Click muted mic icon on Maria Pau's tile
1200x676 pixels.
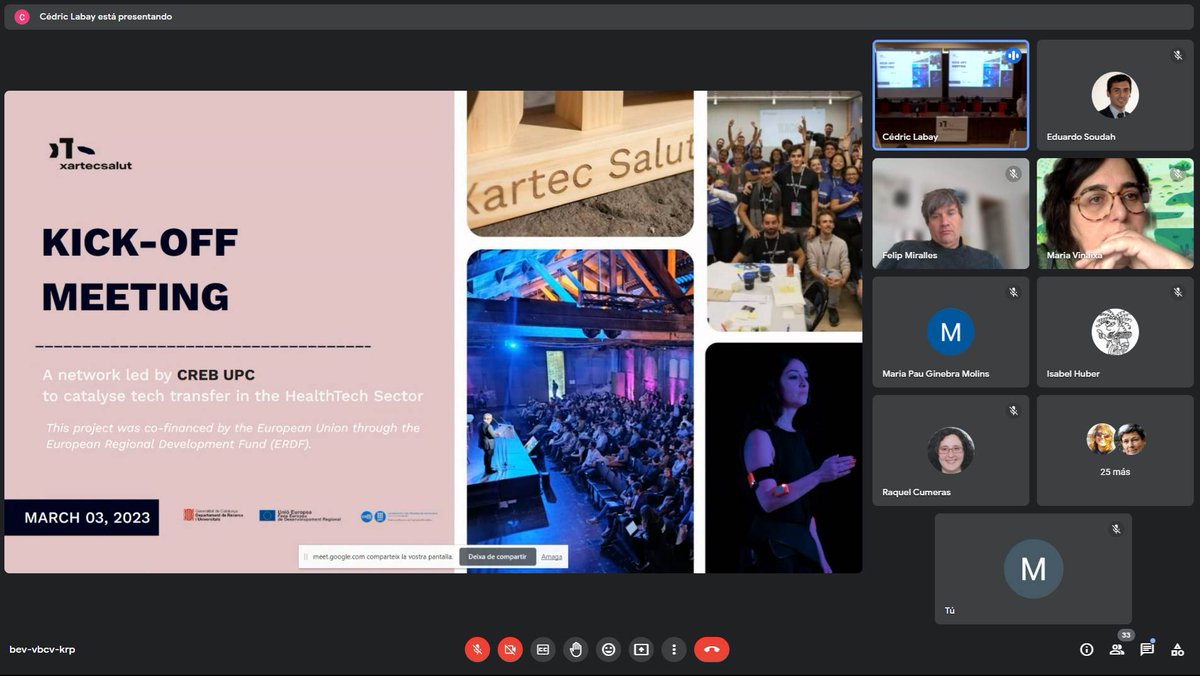pos(1013,292)
